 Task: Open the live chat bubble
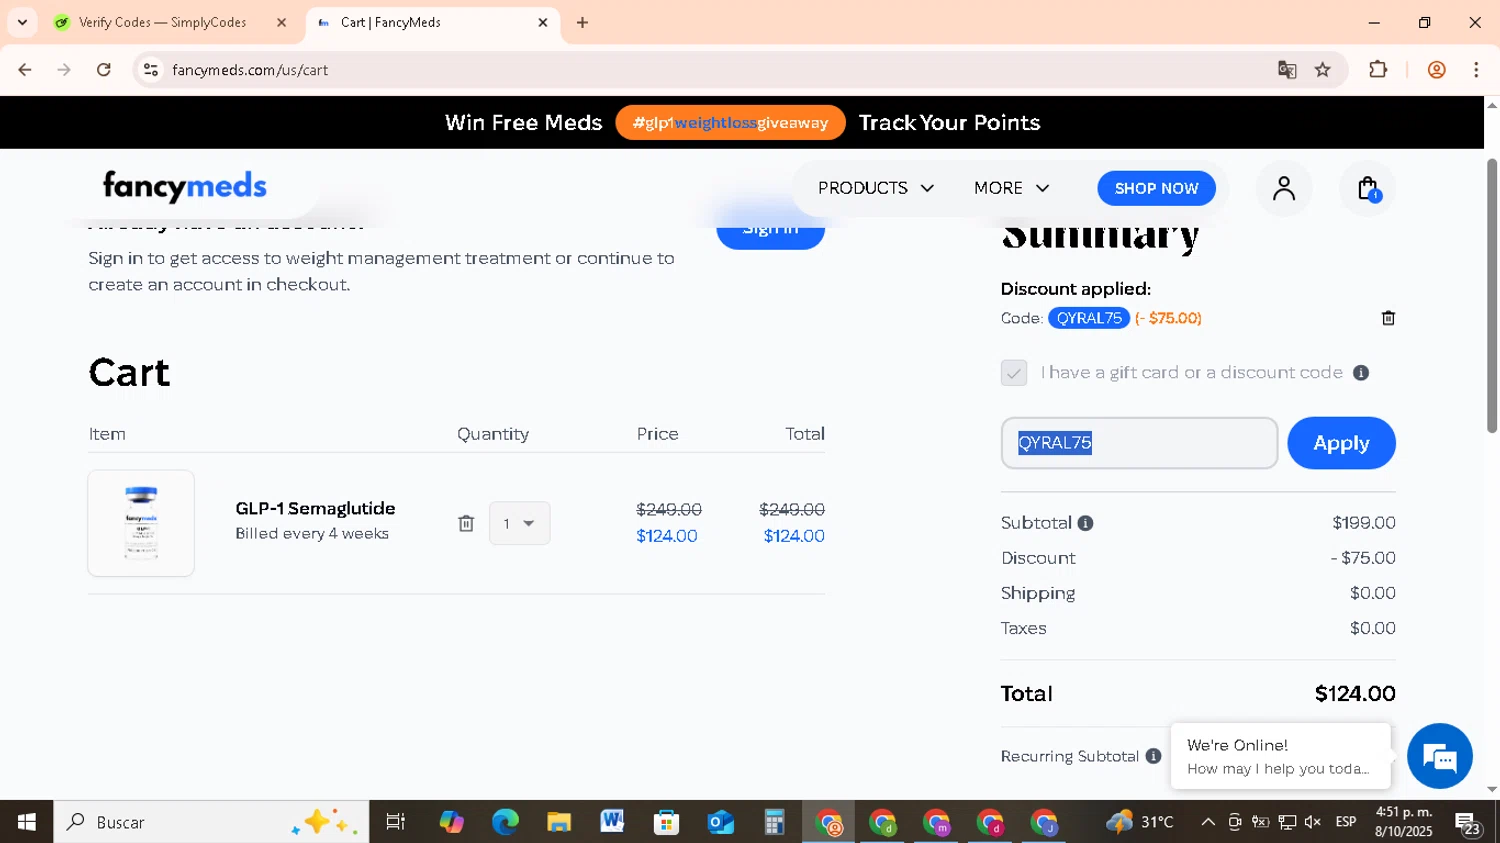click(x=1440, y=757)
